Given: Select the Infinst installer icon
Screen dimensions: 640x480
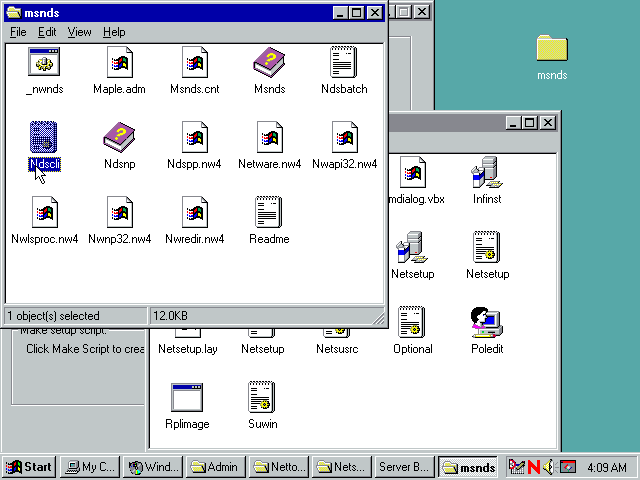Looking at the screenshot, I should (x=487, y=172).
